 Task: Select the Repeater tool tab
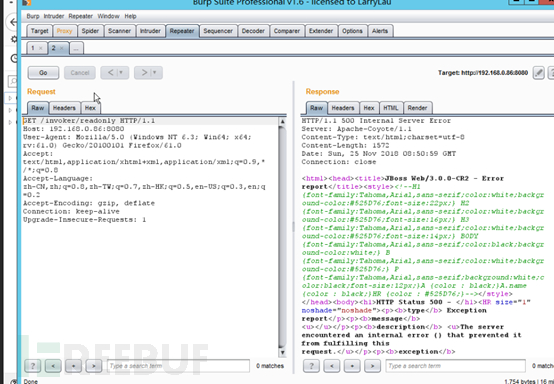coord(182,31)
